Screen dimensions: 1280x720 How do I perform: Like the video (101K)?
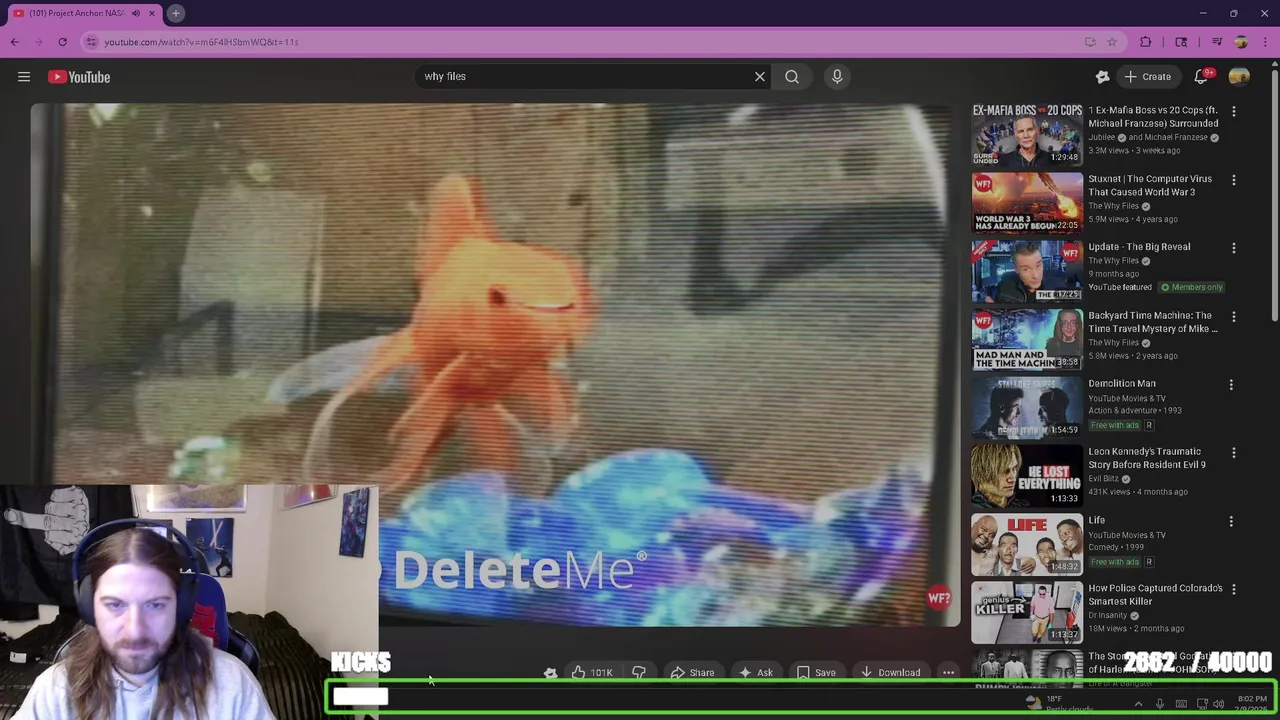click(592, 673)
